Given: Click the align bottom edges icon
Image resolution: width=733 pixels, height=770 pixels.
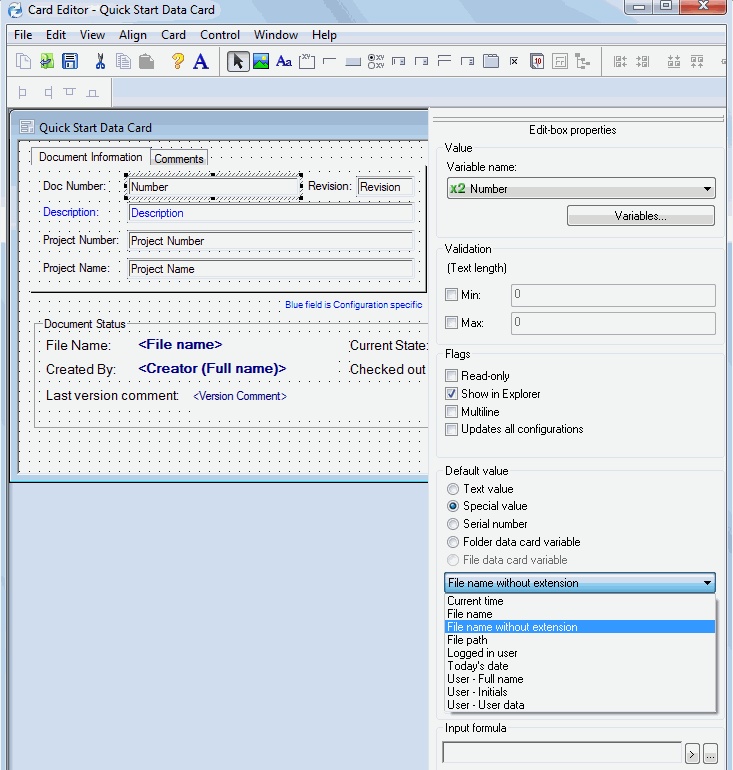Looking at the screenshot, I should pos(92,92).
